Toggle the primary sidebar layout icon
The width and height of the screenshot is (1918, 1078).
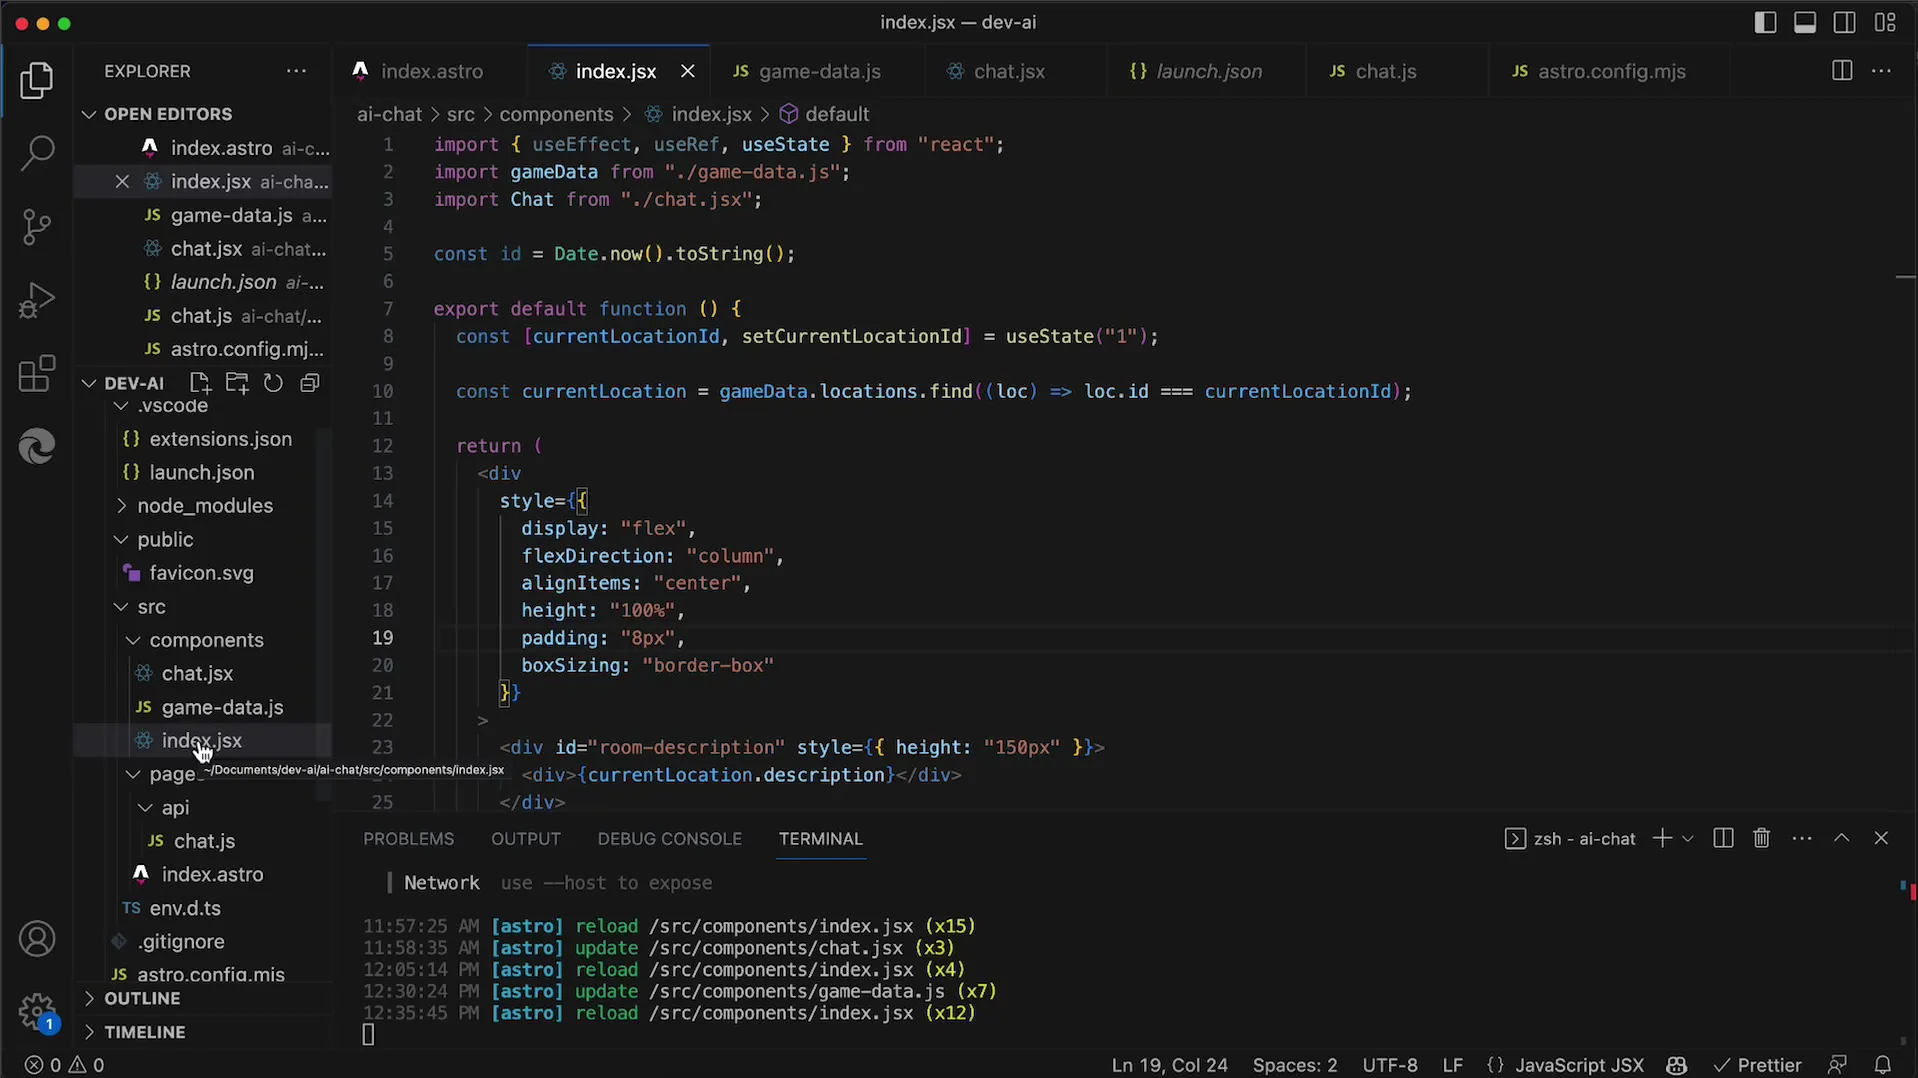(1765, 22)
